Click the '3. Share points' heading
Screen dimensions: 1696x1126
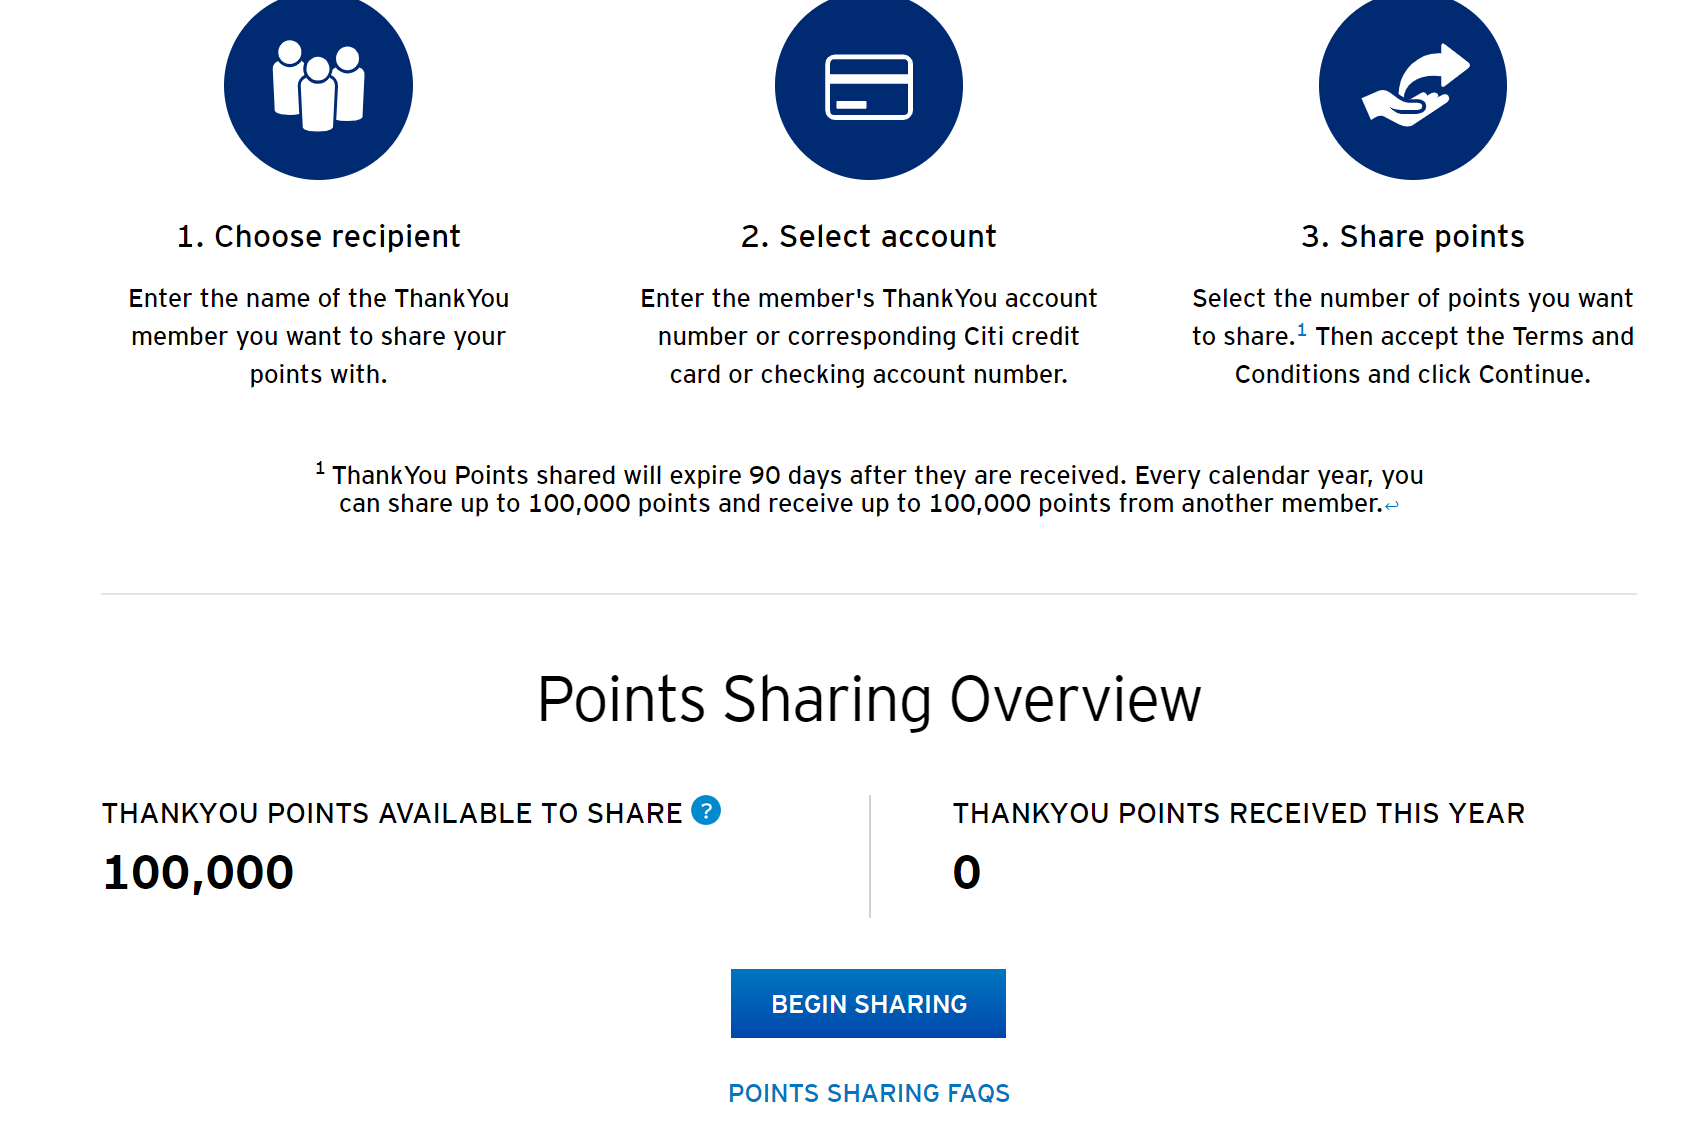click(x=1413, y=236)
